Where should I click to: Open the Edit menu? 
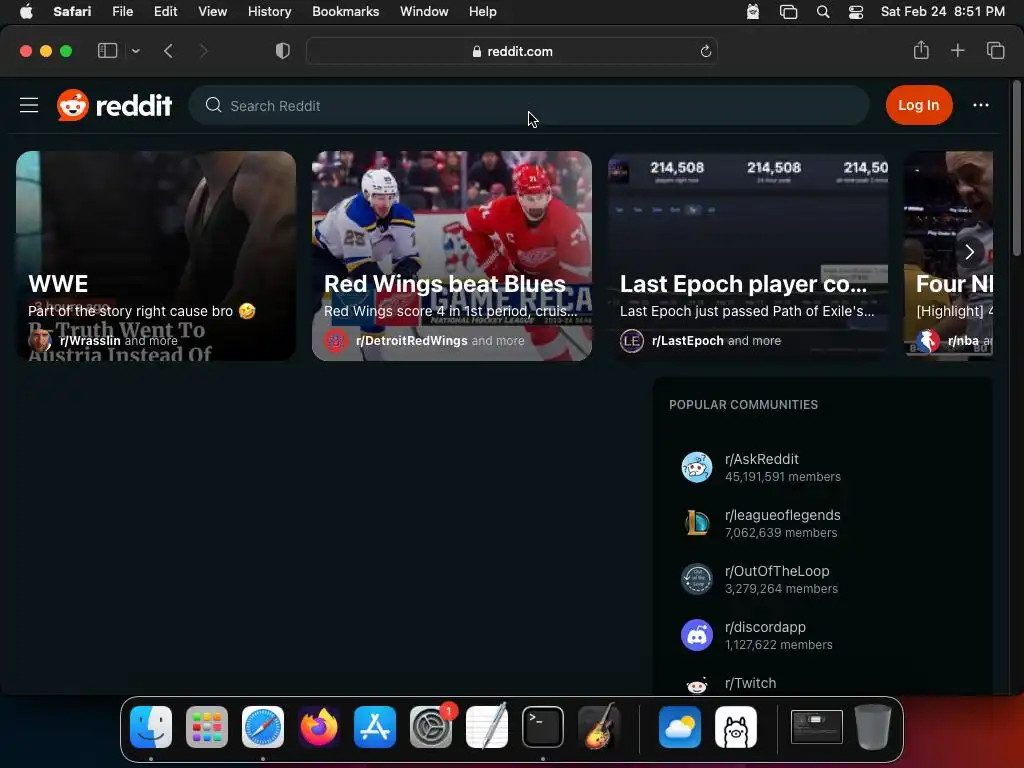click(165, 11)
